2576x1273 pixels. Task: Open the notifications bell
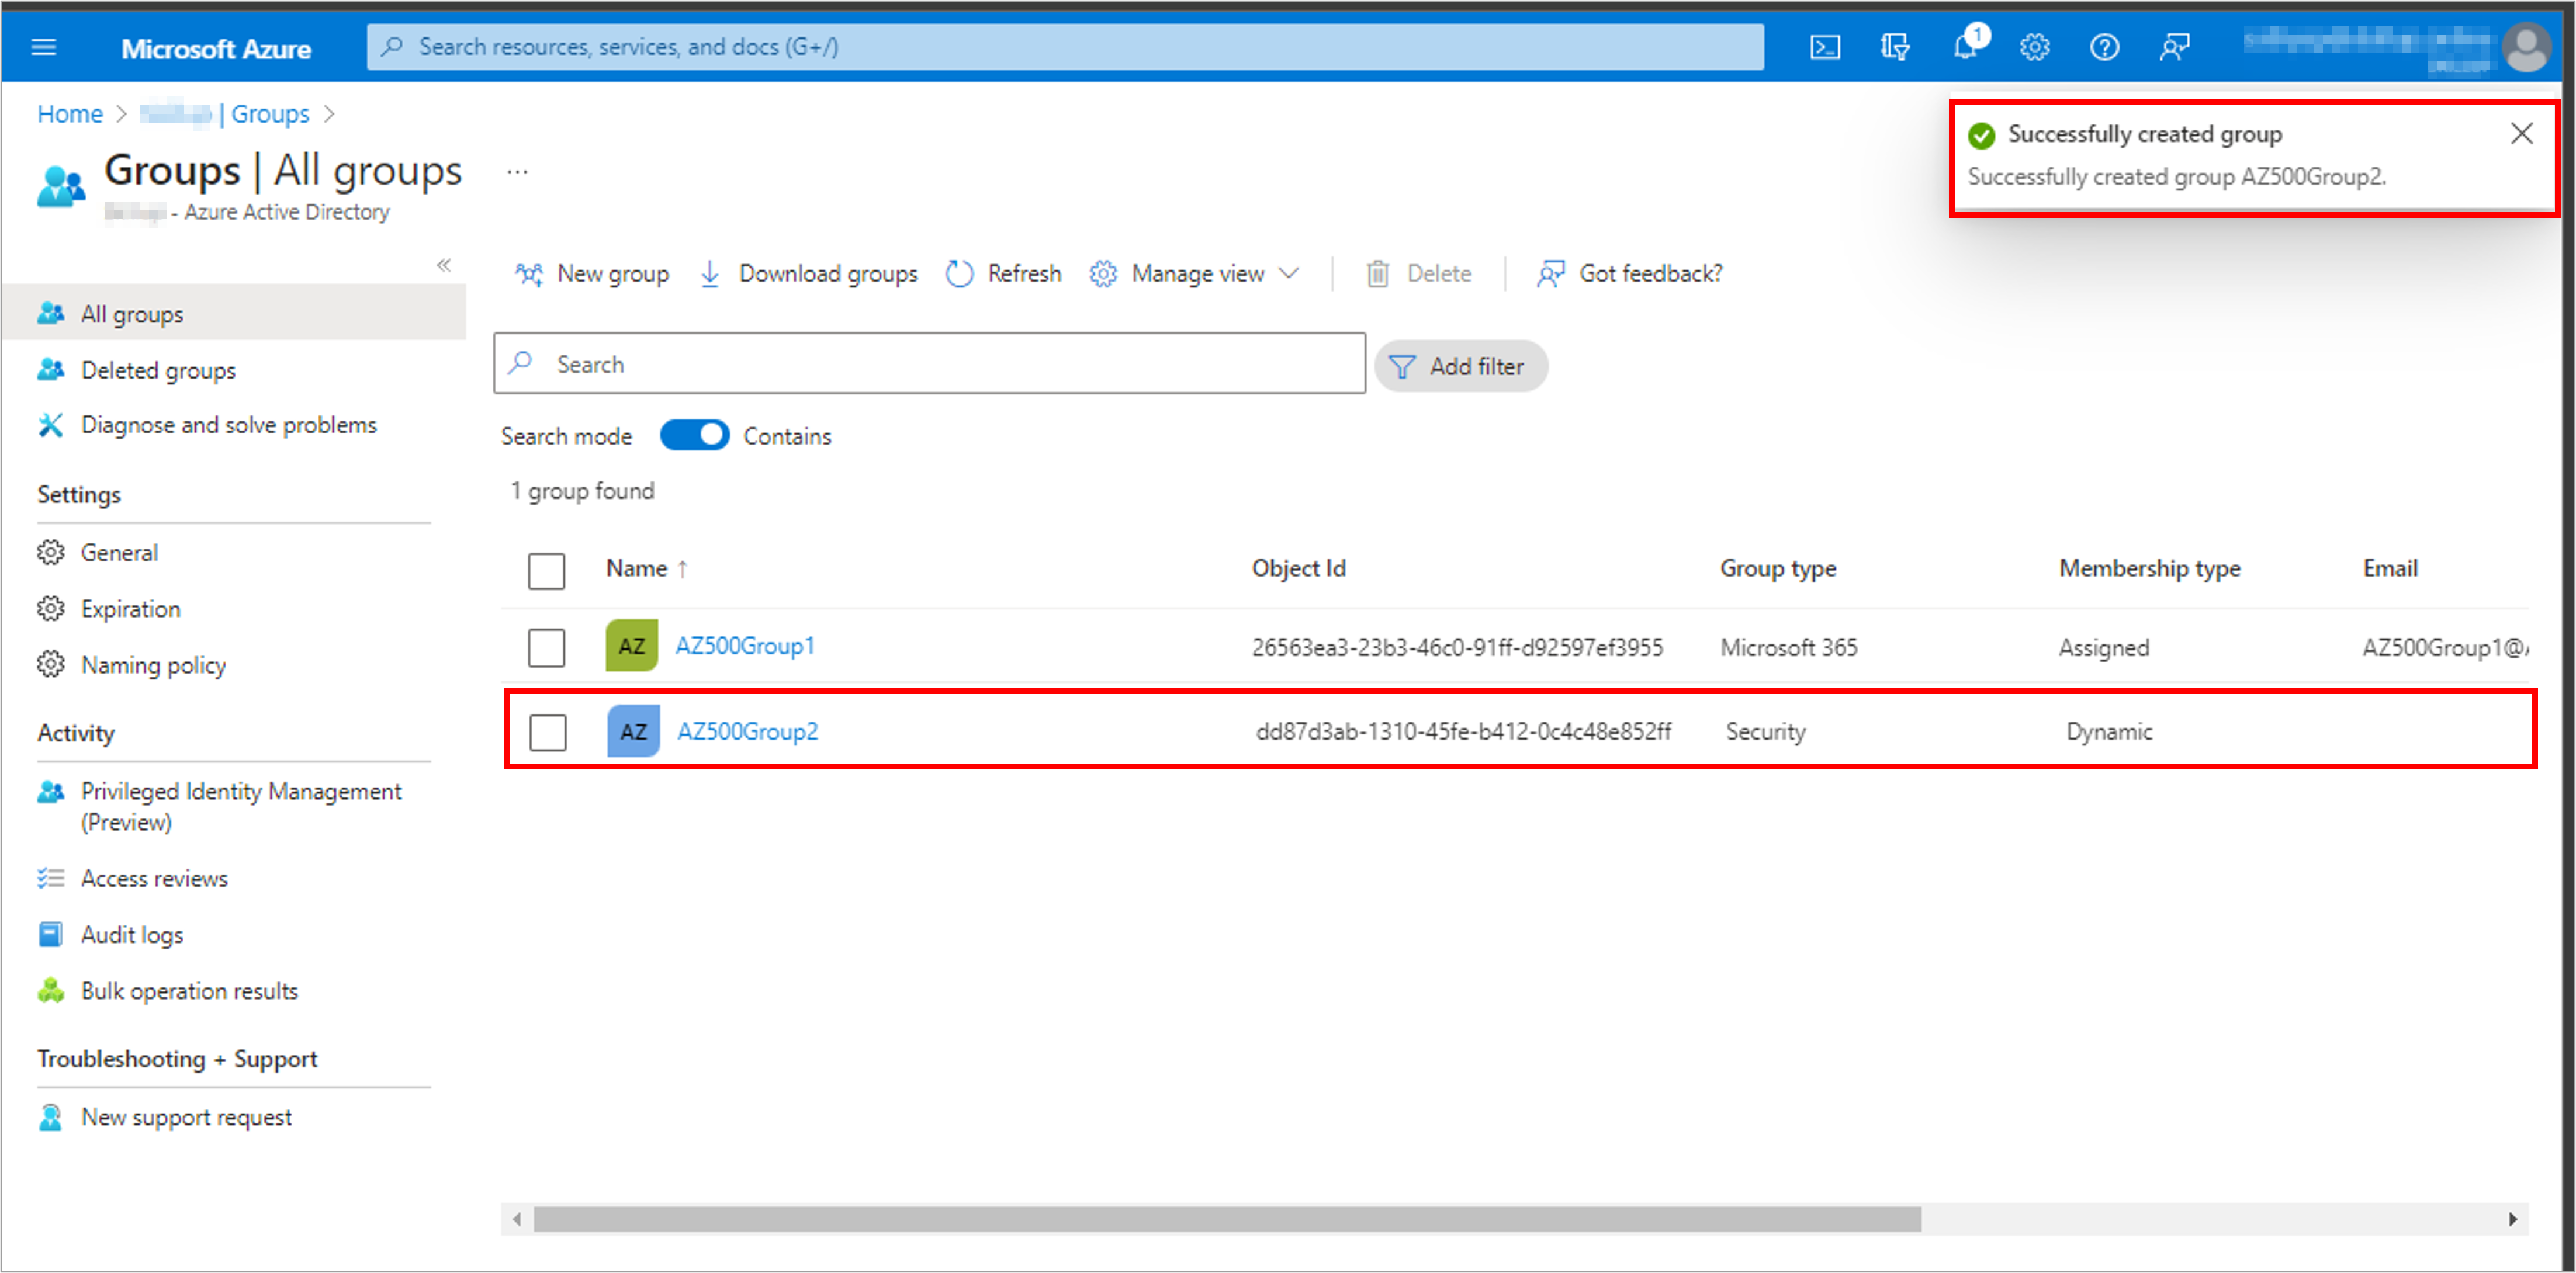[1966, 47]
